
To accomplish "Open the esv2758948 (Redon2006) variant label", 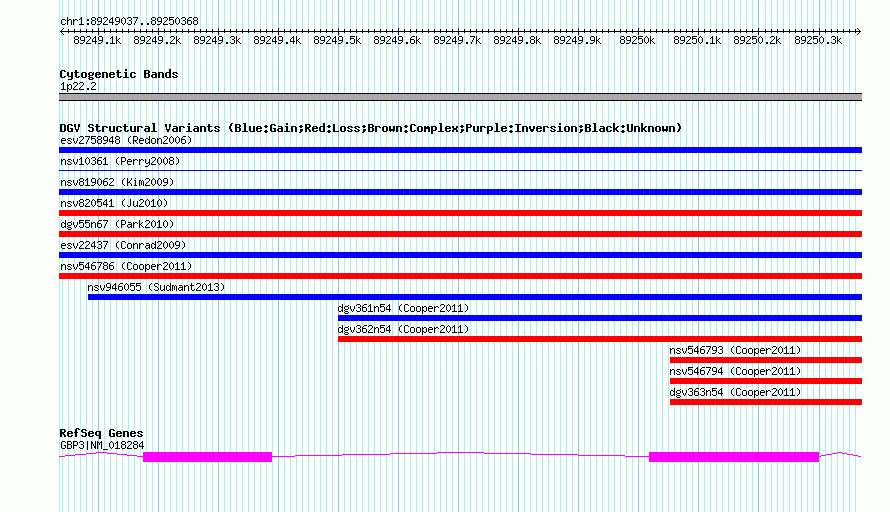I will point(126,140).
